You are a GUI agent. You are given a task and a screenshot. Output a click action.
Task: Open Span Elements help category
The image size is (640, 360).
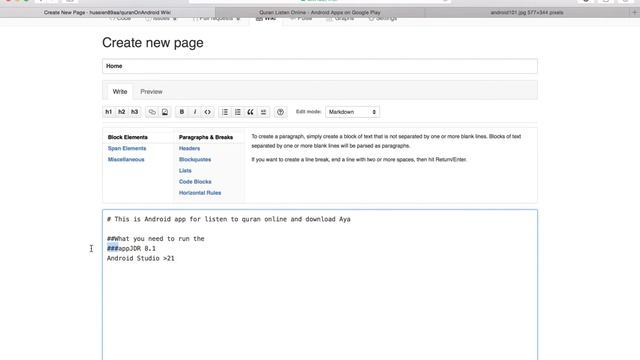point(127,148)
